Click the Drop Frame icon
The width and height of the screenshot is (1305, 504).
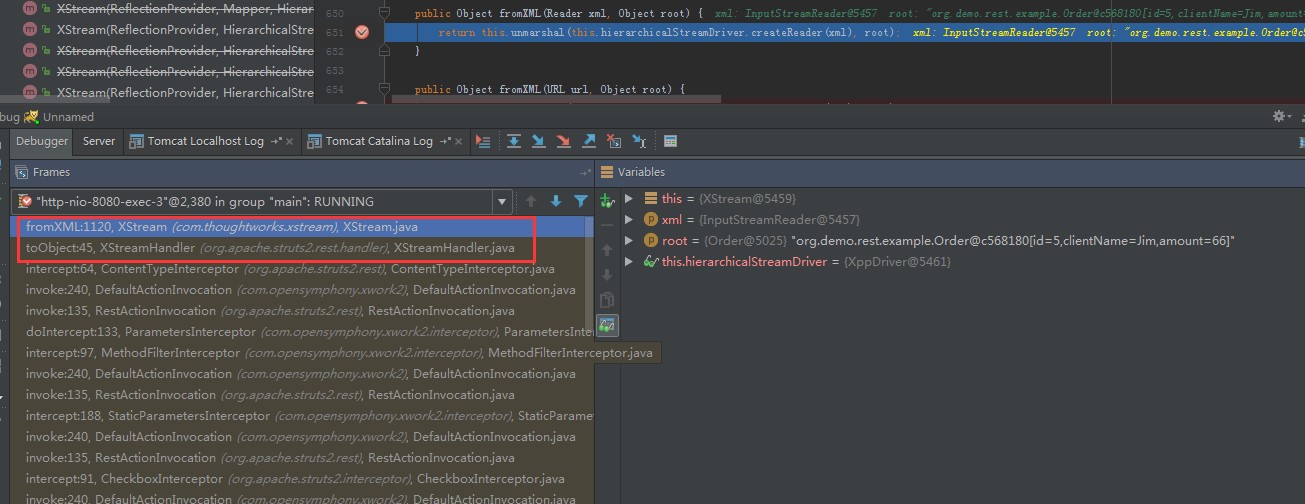614,141
